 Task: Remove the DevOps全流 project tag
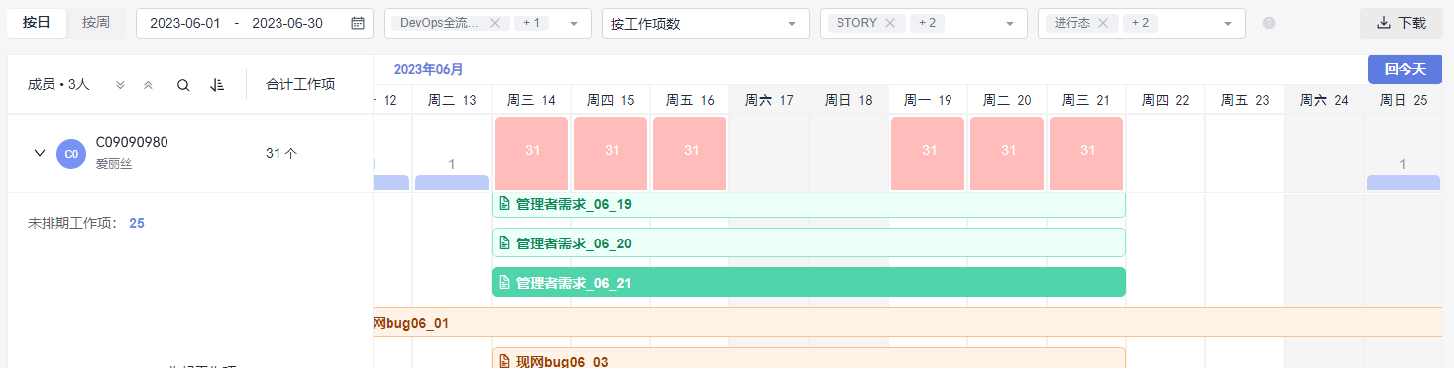[x=495, y=23]
